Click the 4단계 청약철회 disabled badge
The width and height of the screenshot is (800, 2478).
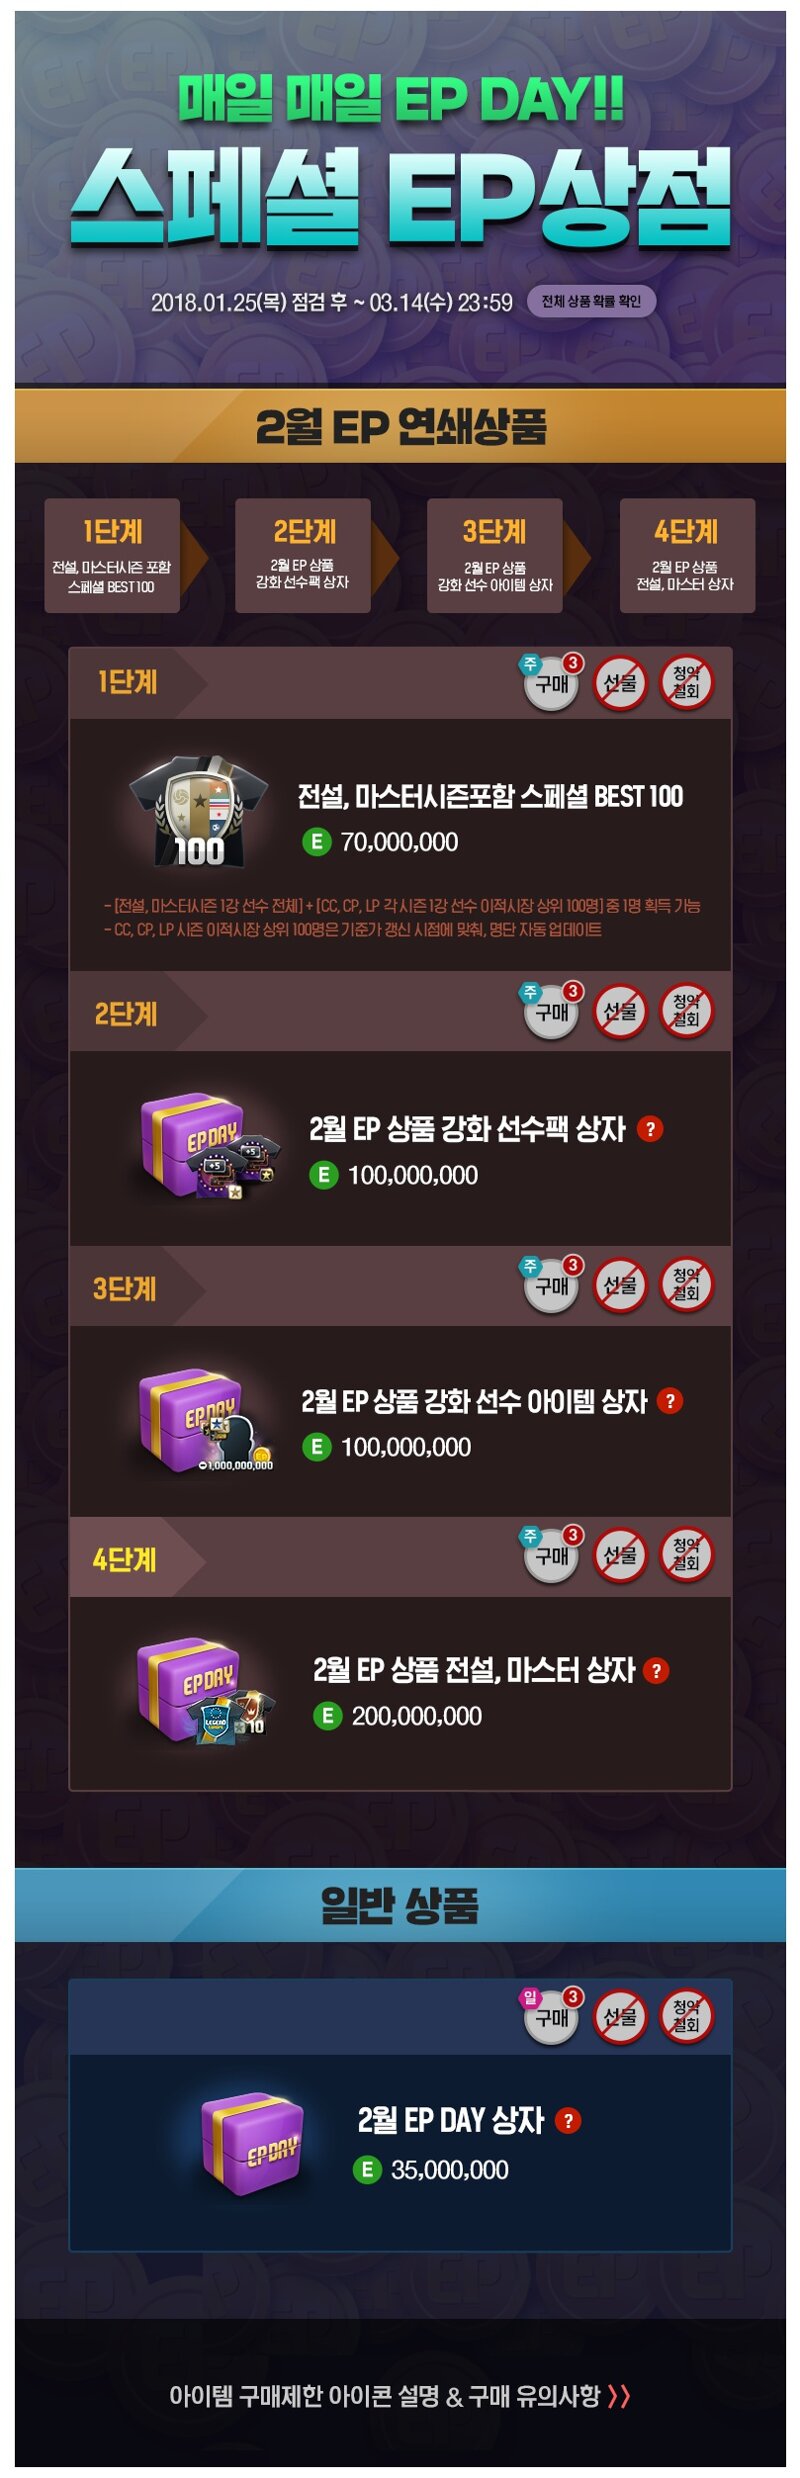coord(686,1555)
